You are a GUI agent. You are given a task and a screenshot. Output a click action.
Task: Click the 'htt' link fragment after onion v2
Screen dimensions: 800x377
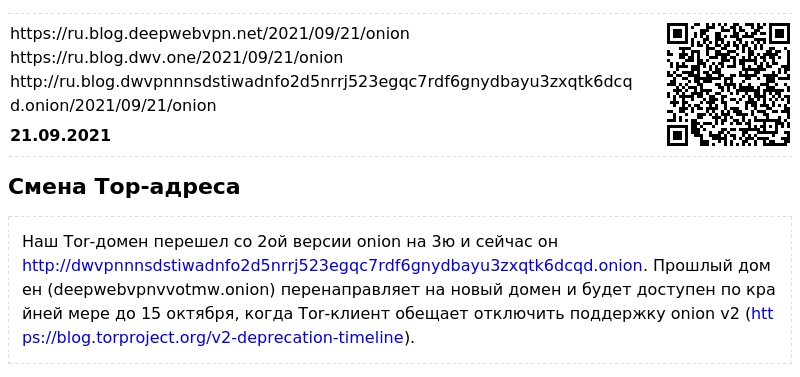point(762,314)
